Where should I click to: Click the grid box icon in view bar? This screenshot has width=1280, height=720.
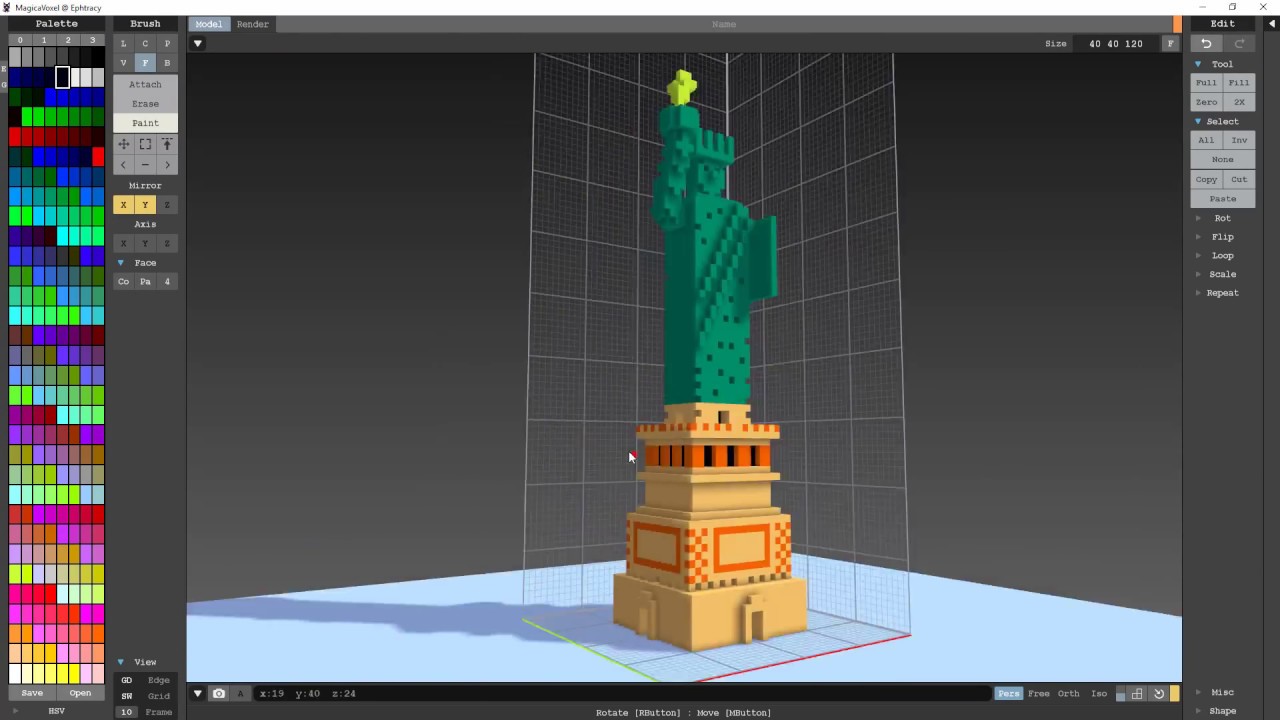point(1137,693)
